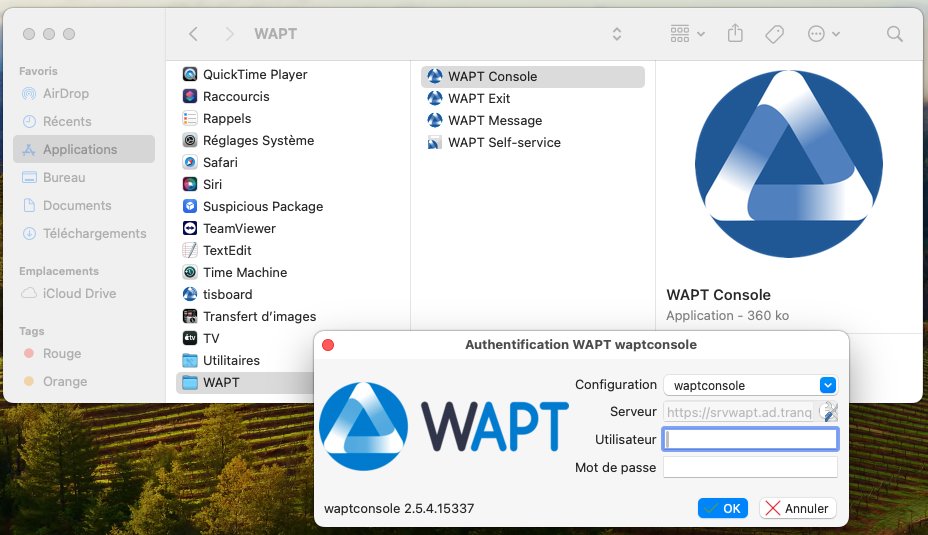The width and height of the screenshot is (928, 535).
Task: Open the Finder view options dropdown
Action: [x=687, y=34]
